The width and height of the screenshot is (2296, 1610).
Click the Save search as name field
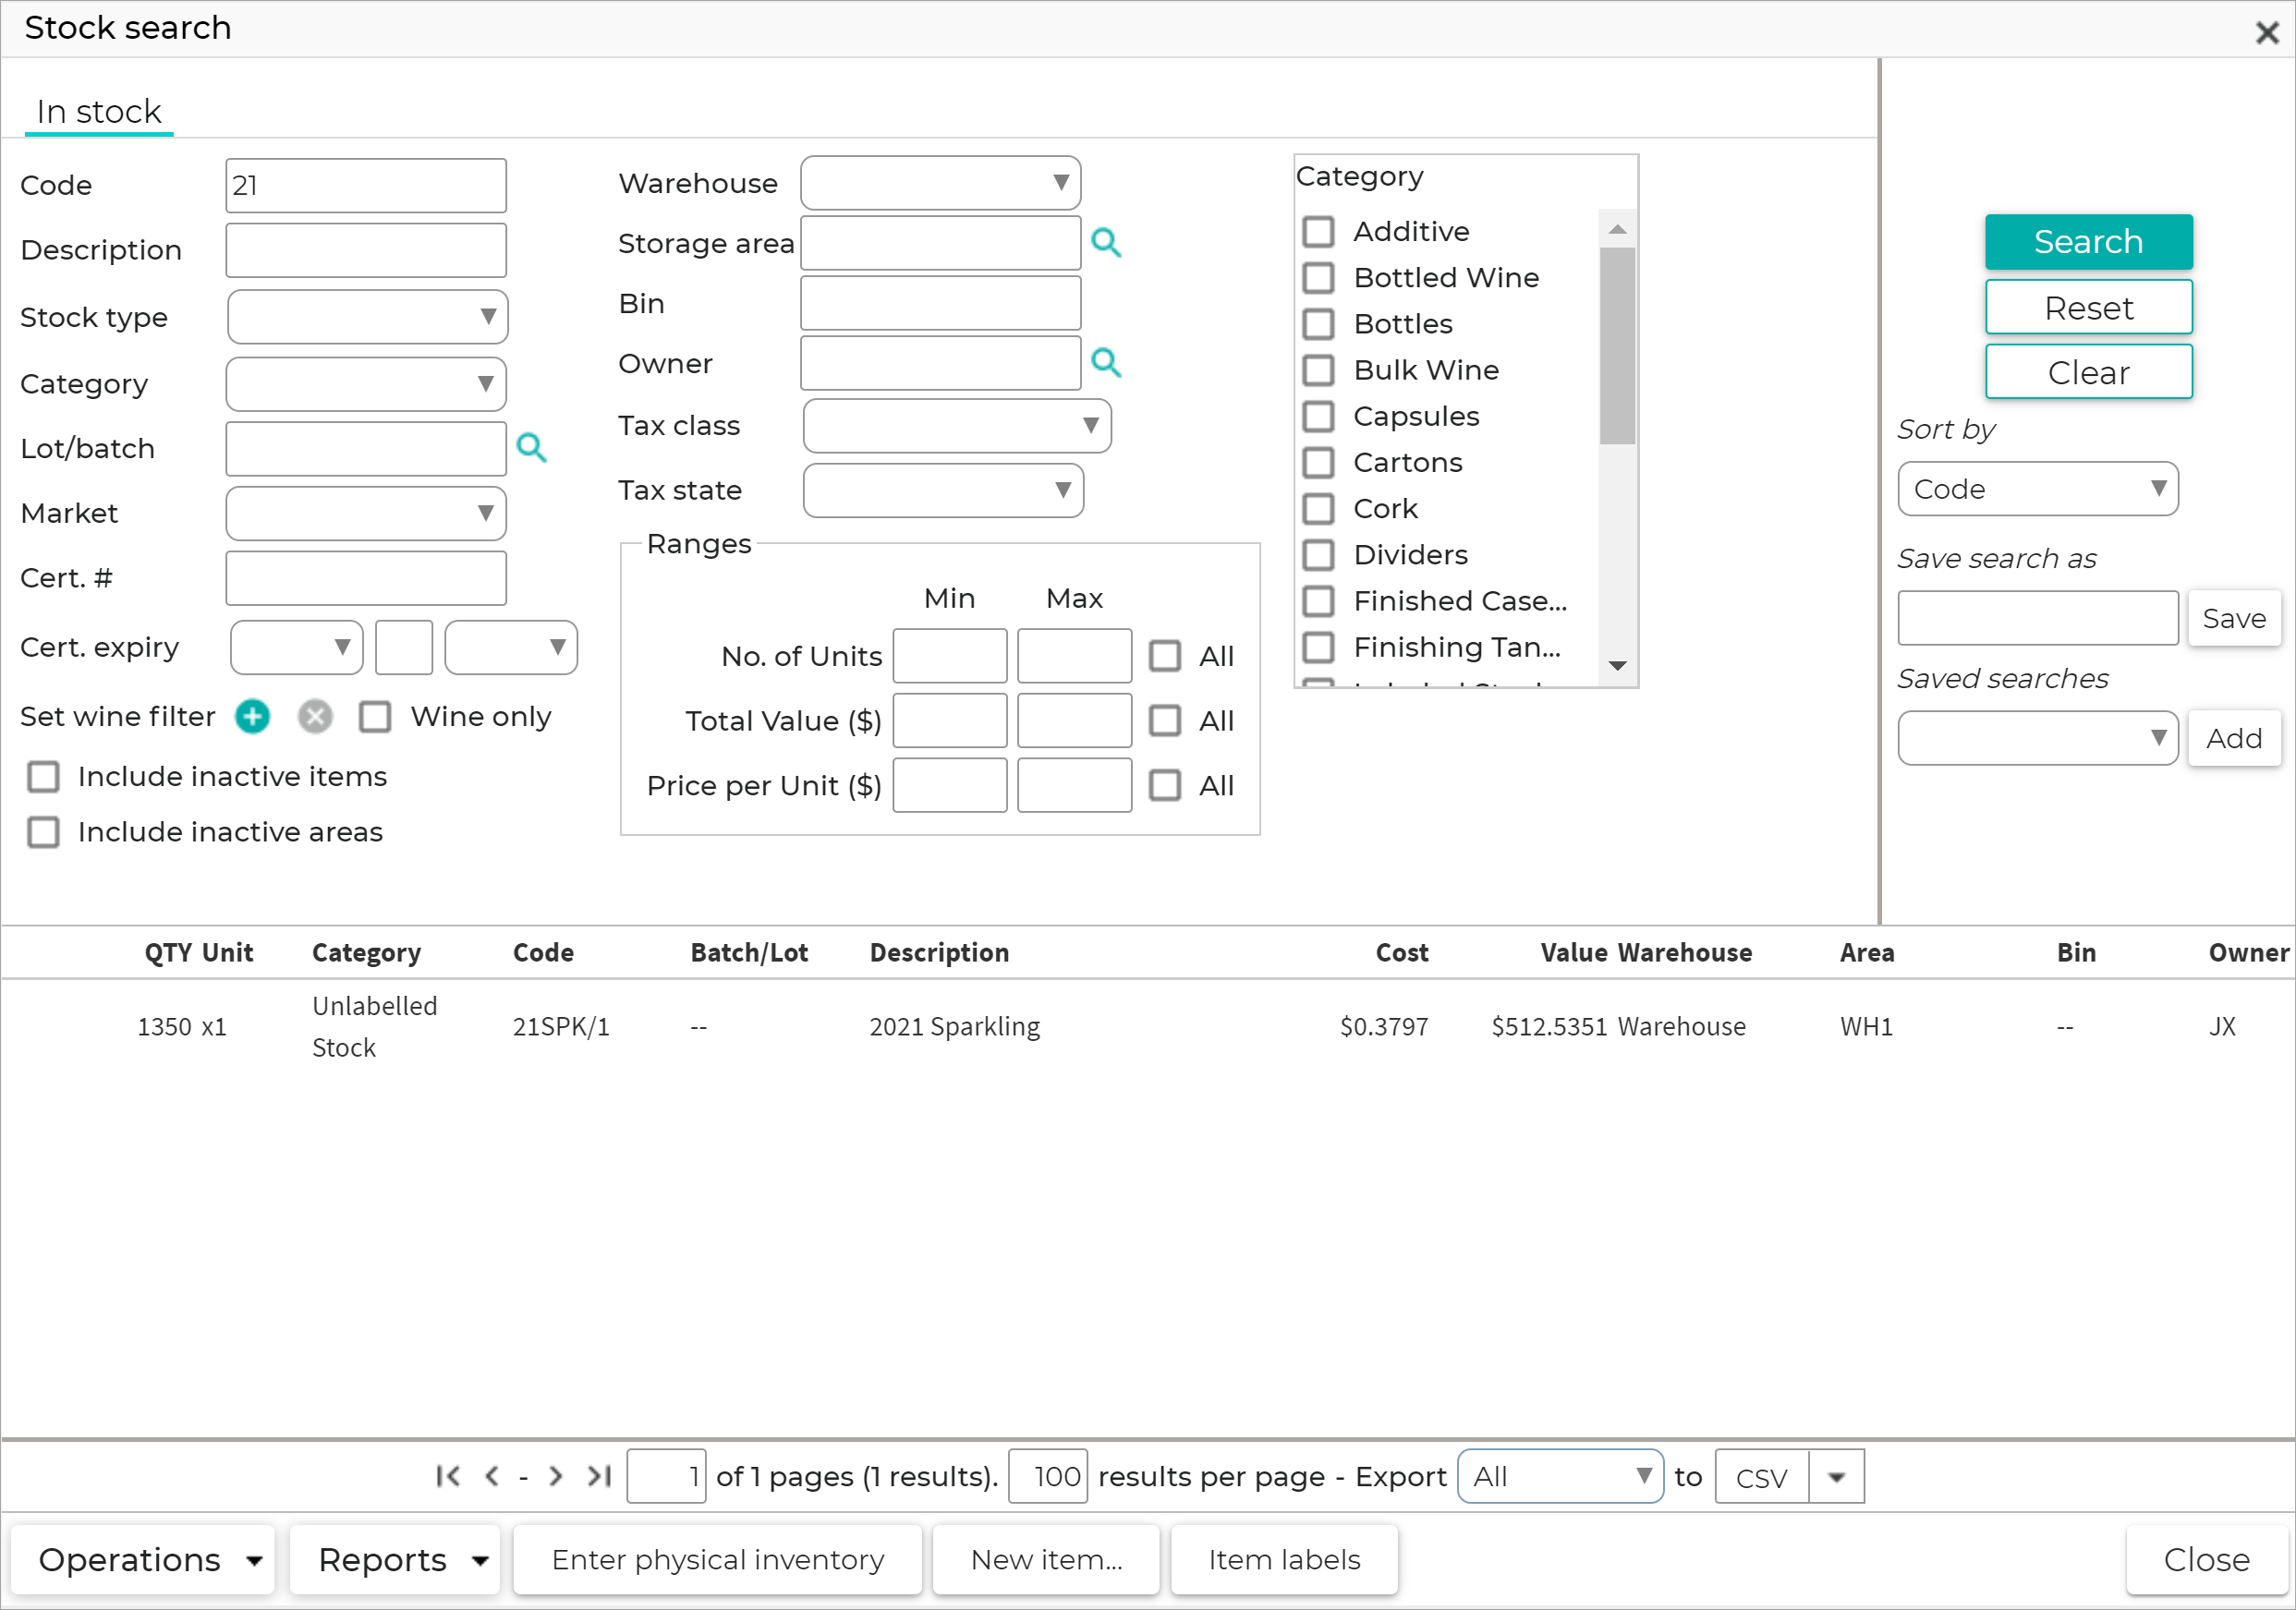tap(2038, 618)
